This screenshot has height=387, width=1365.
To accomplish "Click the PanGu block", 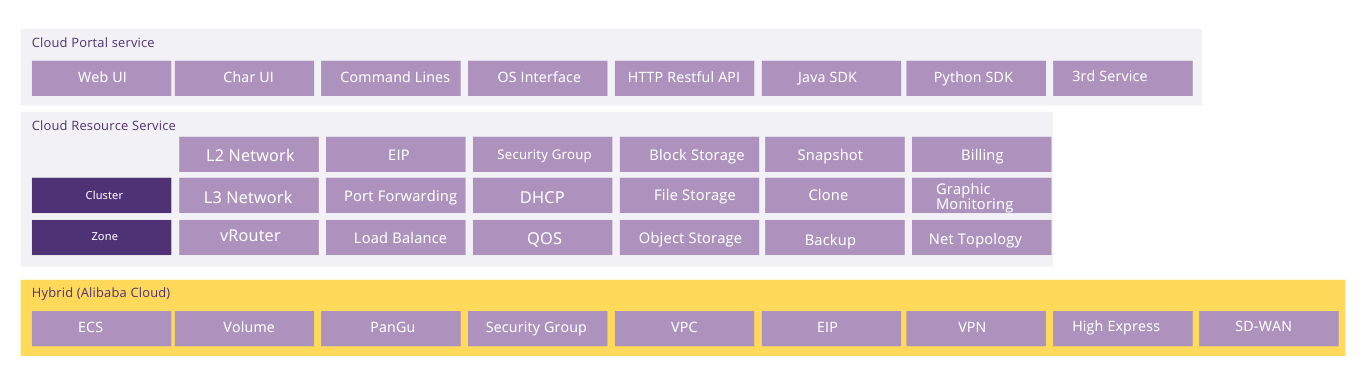I will click(x=391, y=328).
